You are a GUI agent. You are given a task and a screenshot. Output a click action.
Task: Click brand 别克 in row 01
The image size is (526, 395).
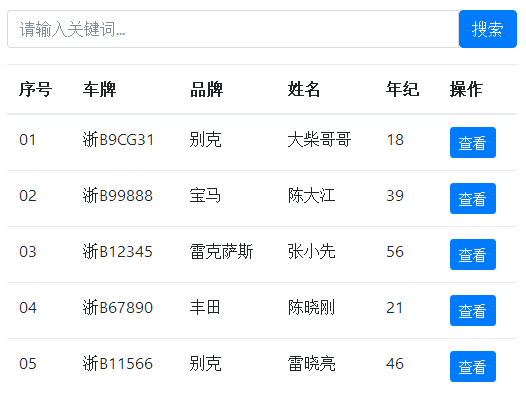click(x=205, y=140)
